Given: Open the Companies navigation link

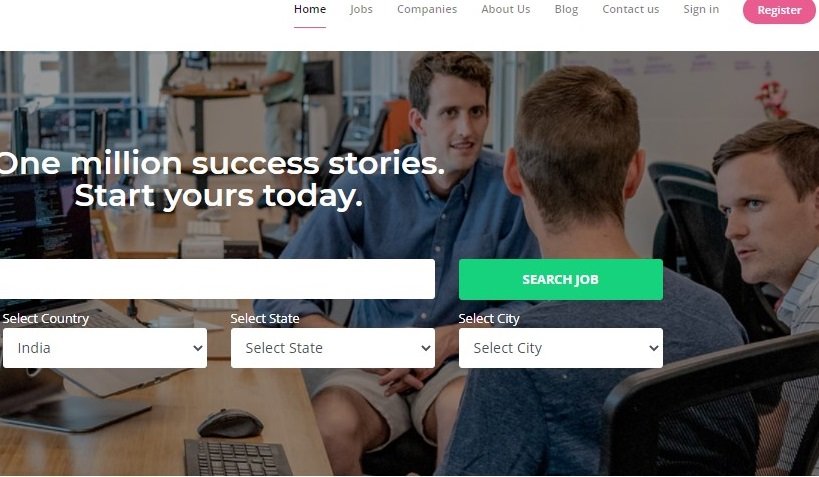Looking at the screenshot, I should (x=427, y=9).
